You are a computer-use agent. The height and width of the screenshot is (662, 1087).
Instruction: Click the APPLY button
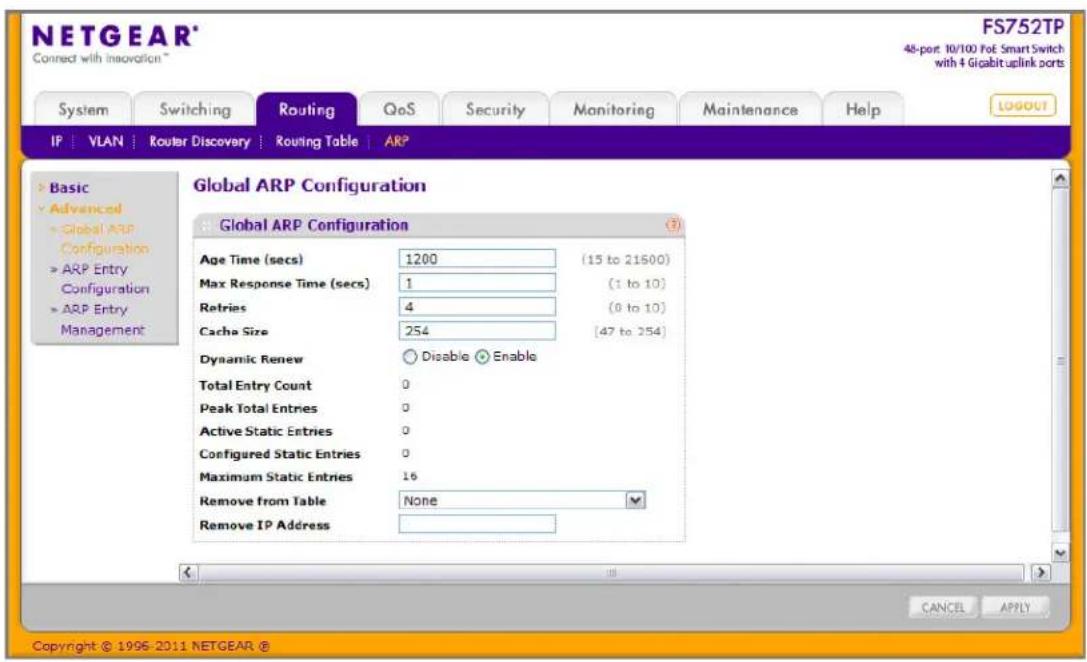[1015, 608]
